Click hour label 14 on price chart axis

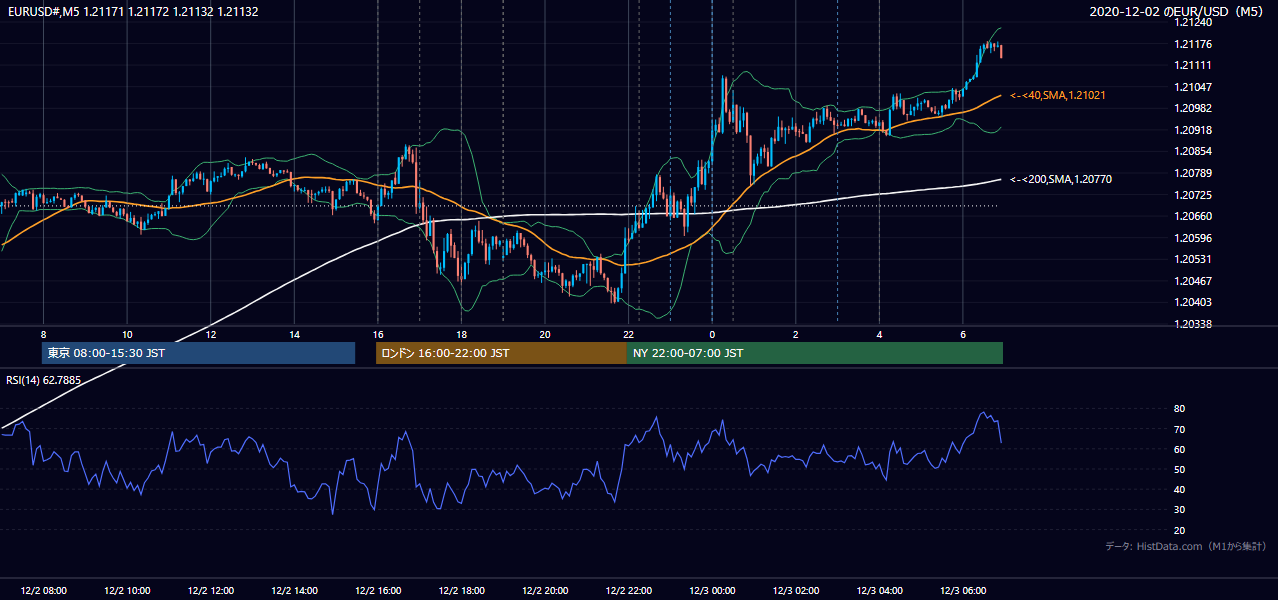294,334
